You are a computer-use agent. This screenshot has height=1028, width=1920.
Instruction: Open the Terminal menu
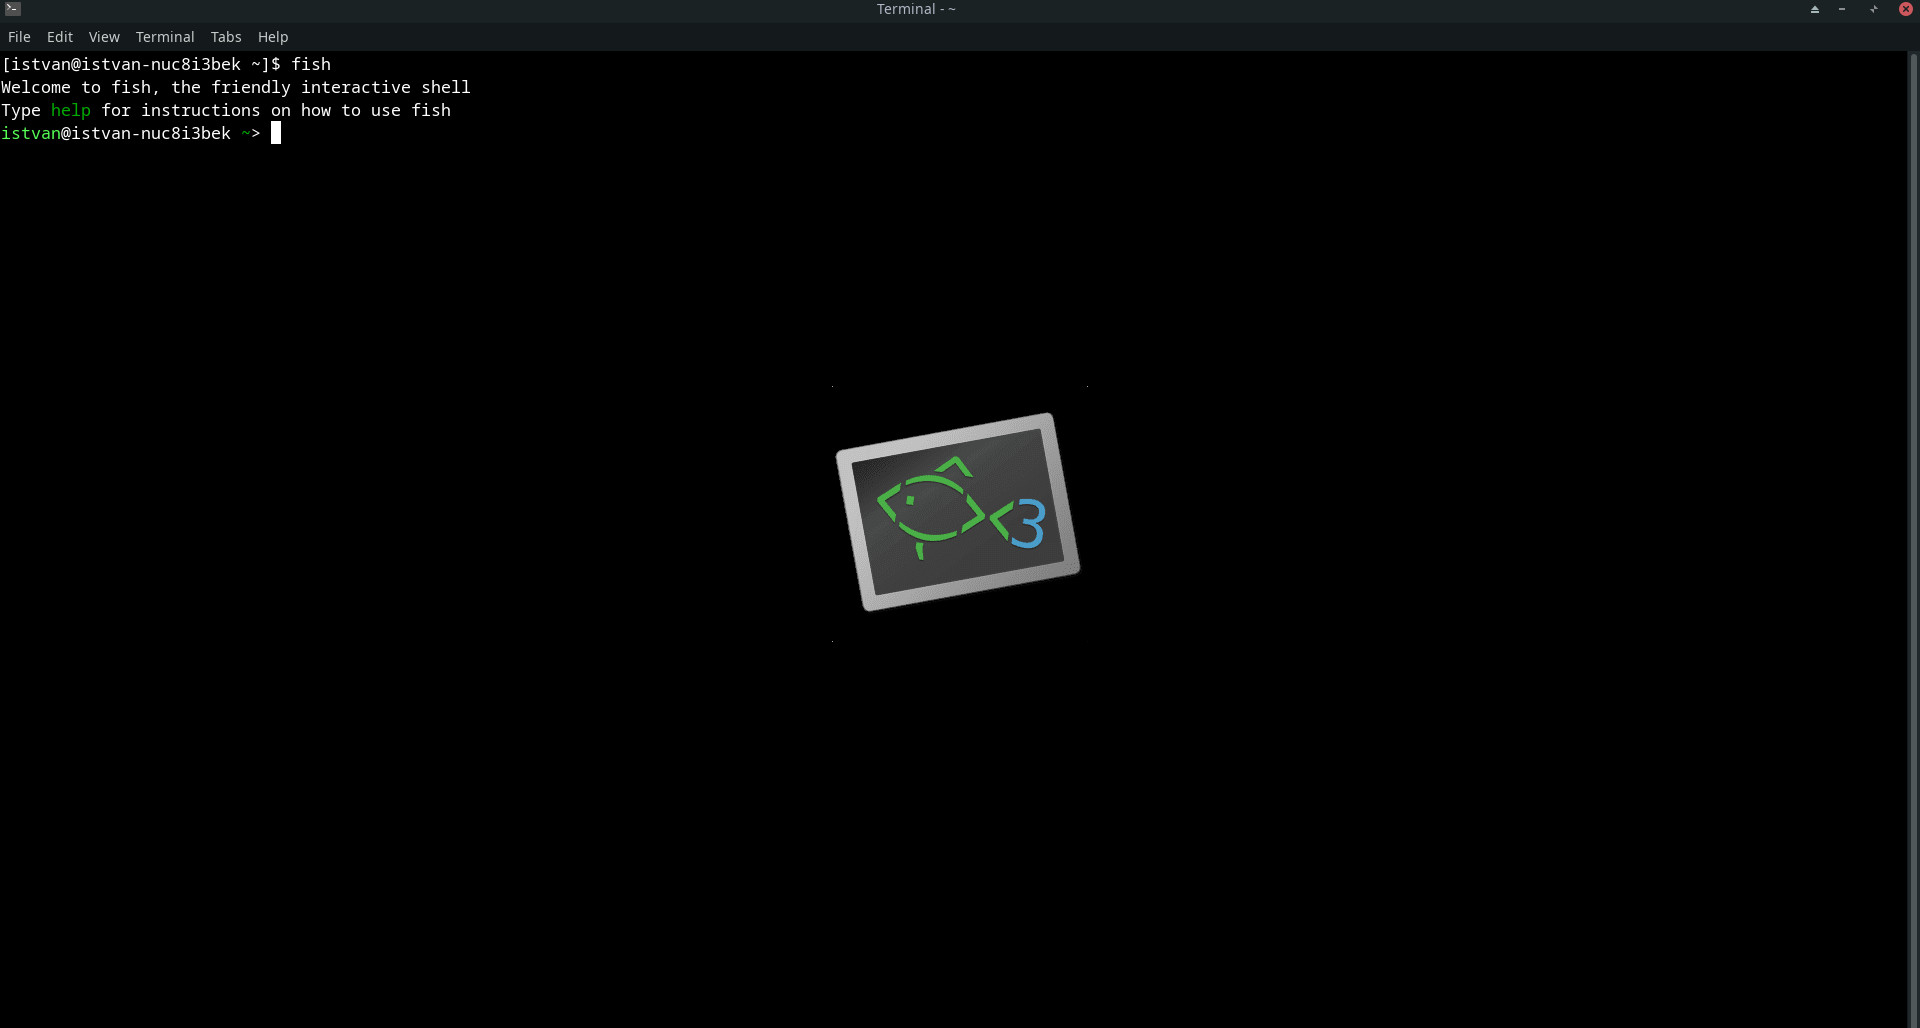click(164, 37)
